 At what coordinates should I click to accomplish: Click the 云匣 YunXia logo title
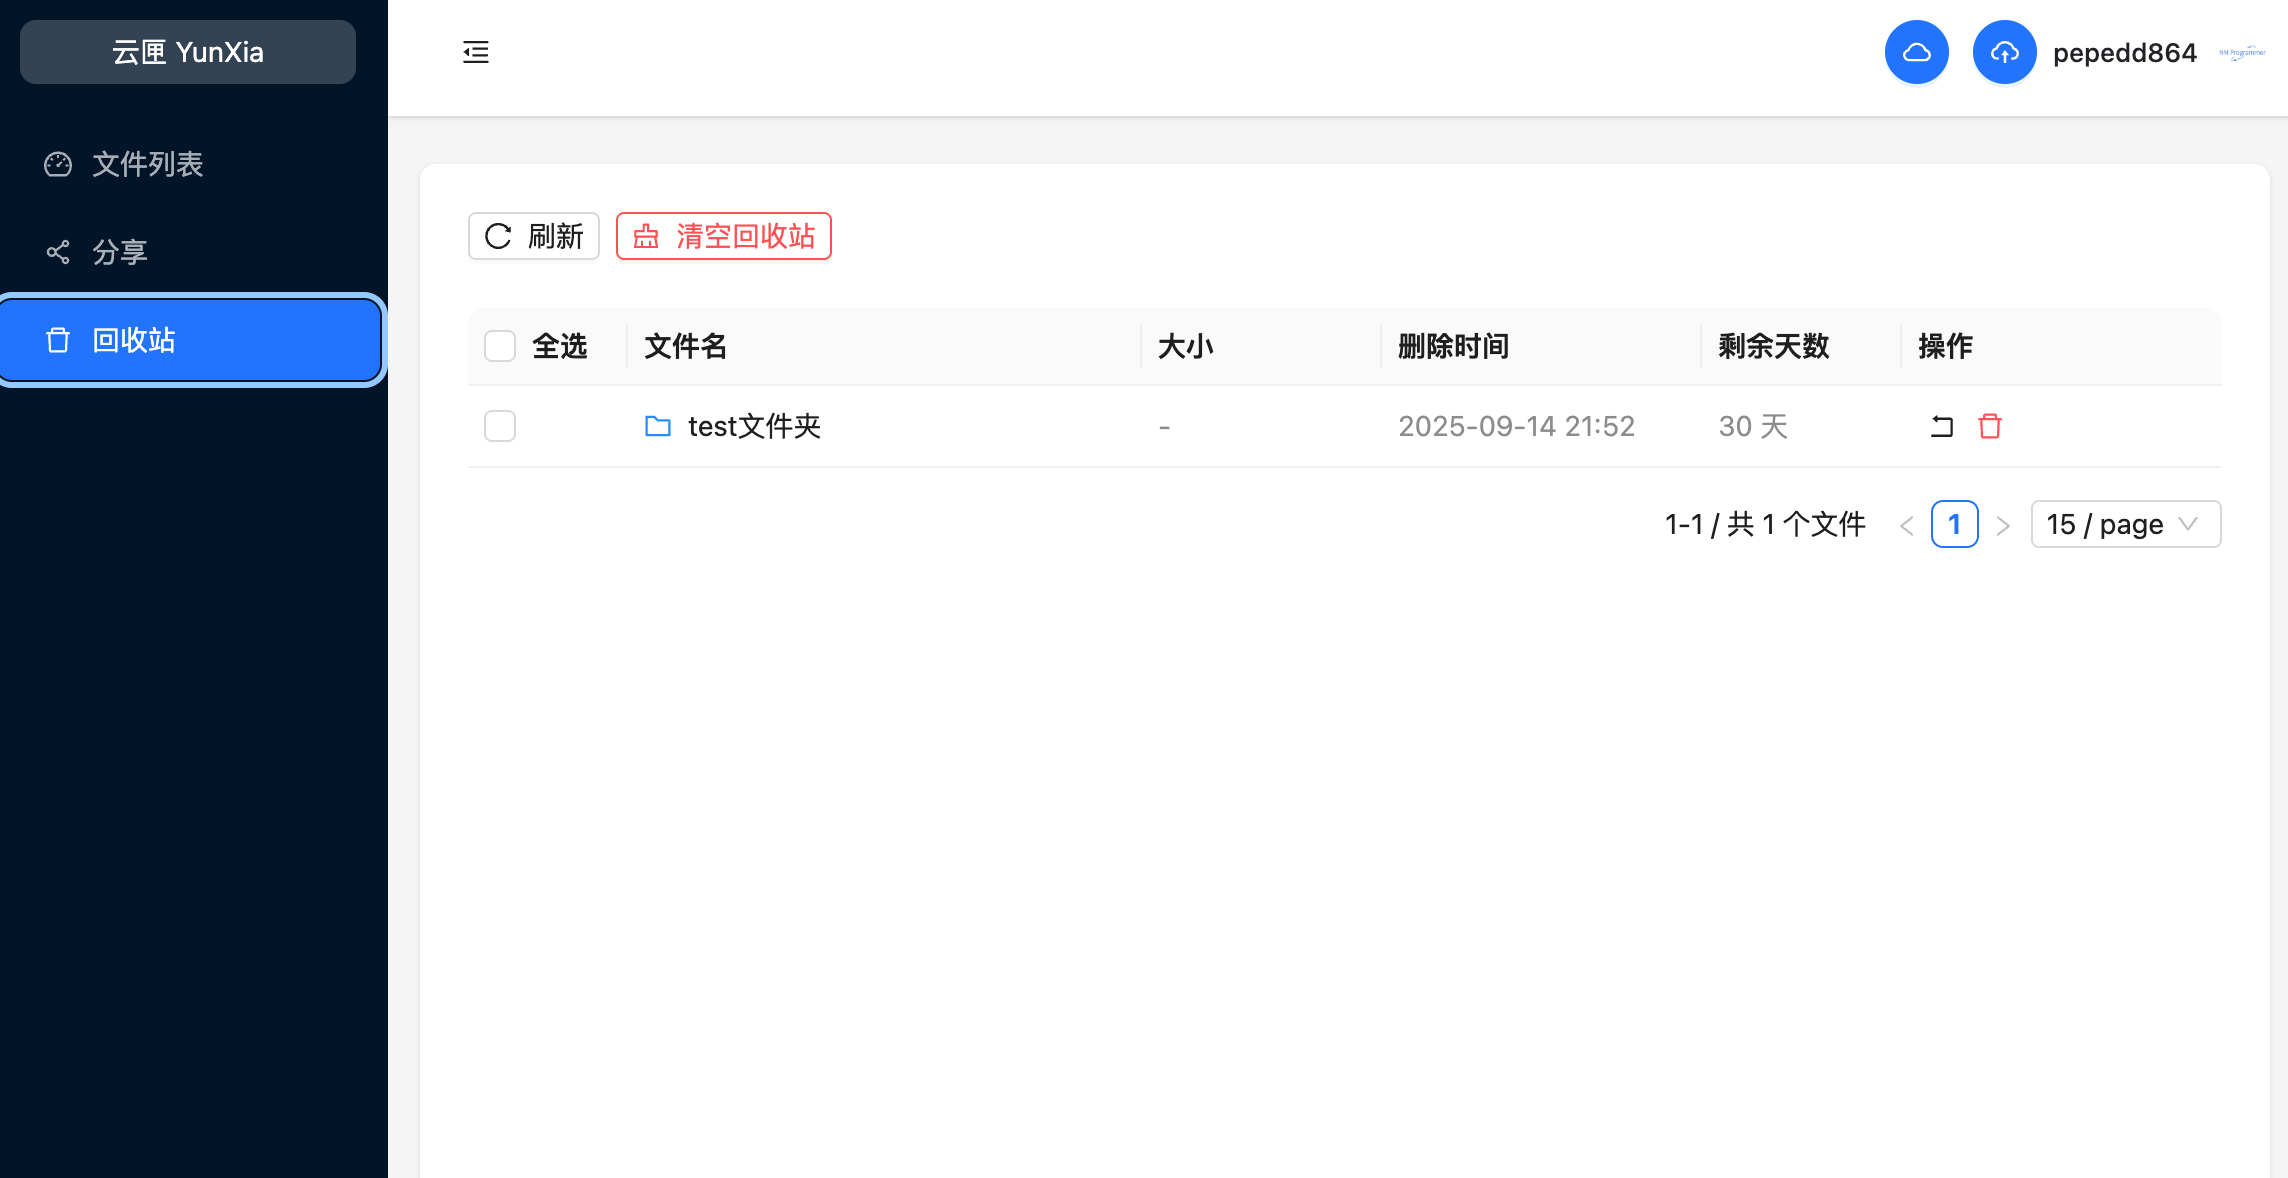(x=188, y=52)
